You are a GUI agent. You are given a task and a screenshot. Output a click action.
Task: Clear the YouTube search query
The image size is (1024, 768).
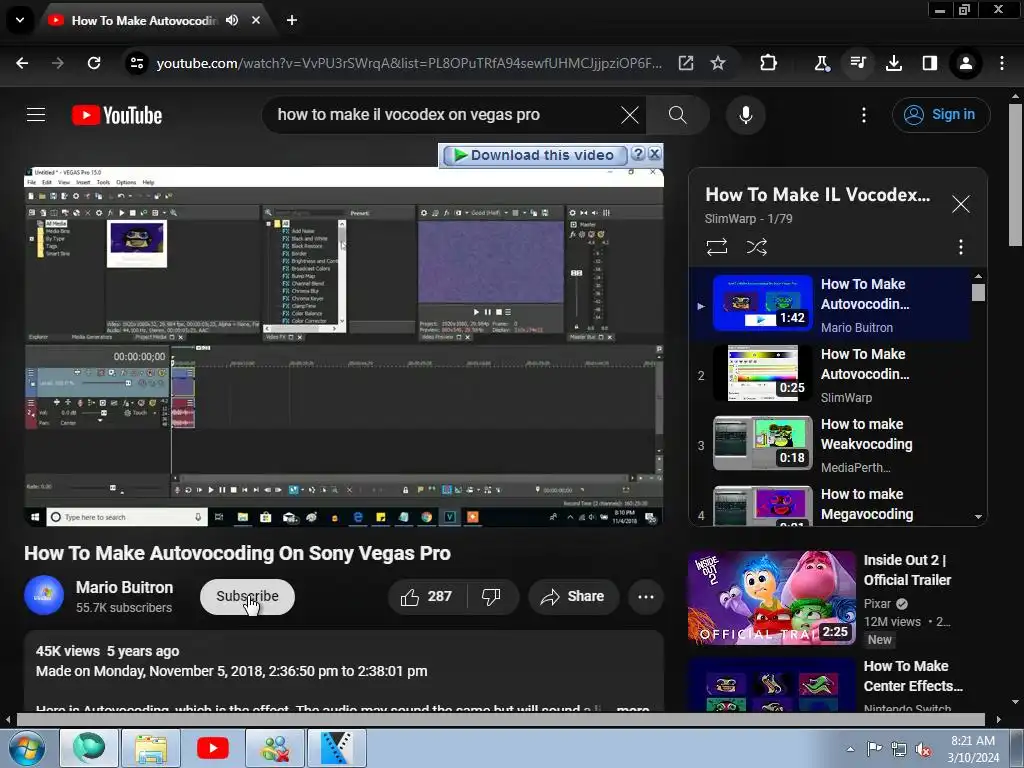click(x=630, y=116)
